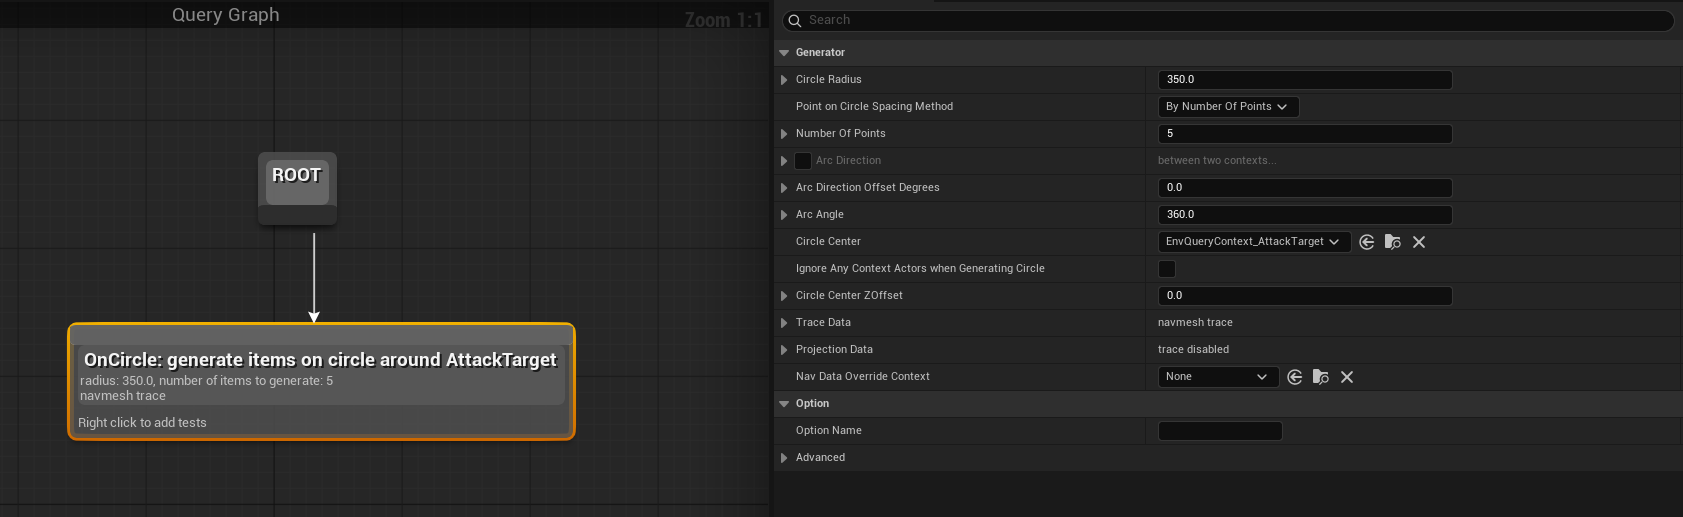Open Point on Circle Spacing Method dropdown
The image size is (1683, 517).
(1228, 107)
